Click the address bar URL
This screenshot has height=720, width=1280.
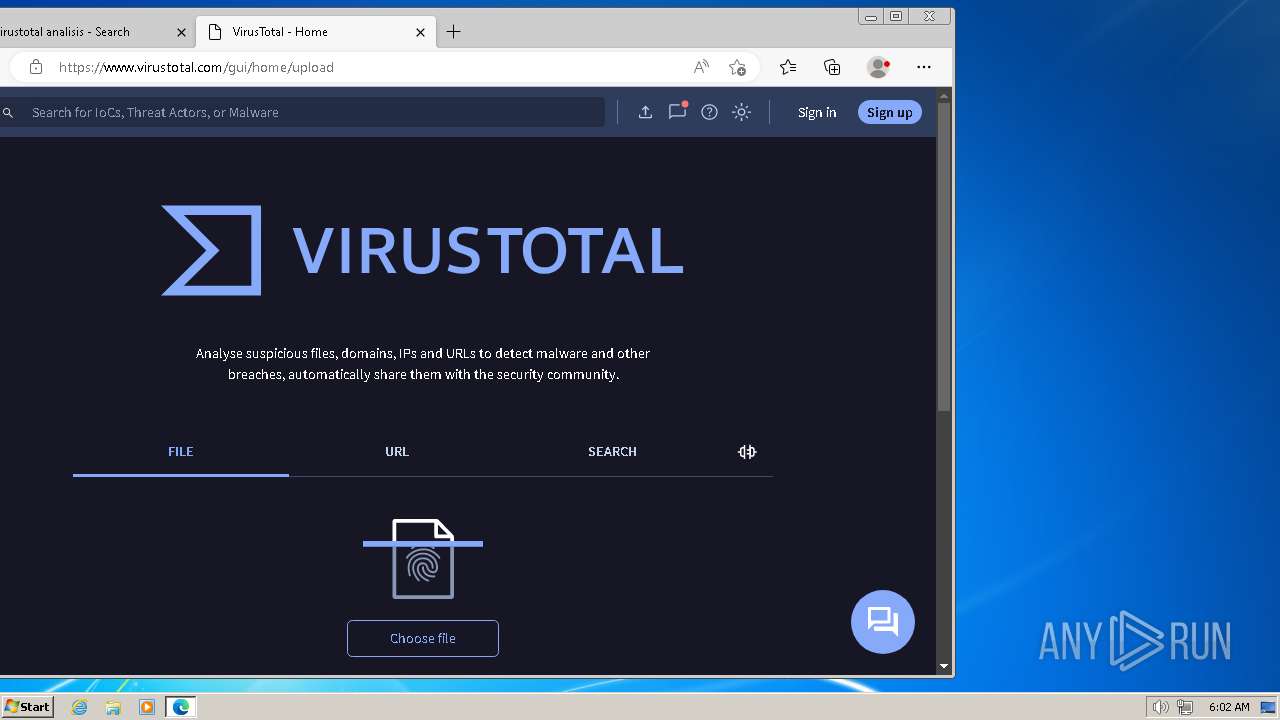point(196,67)
